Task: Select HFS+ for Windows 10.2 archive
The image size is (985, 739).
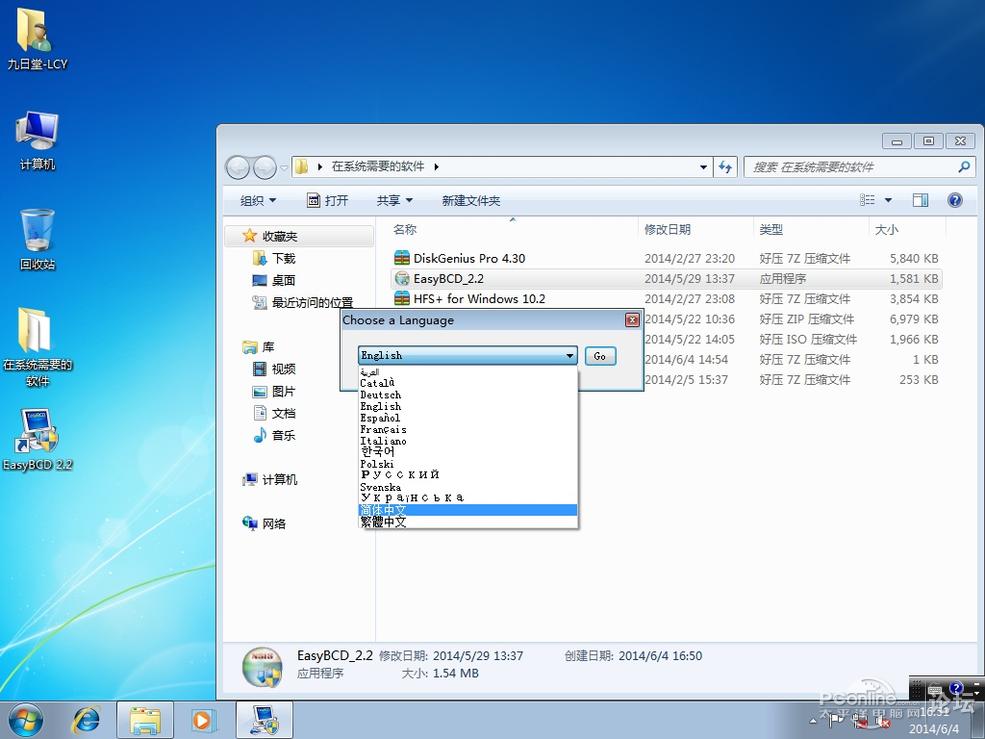Action: coord(666,298)
